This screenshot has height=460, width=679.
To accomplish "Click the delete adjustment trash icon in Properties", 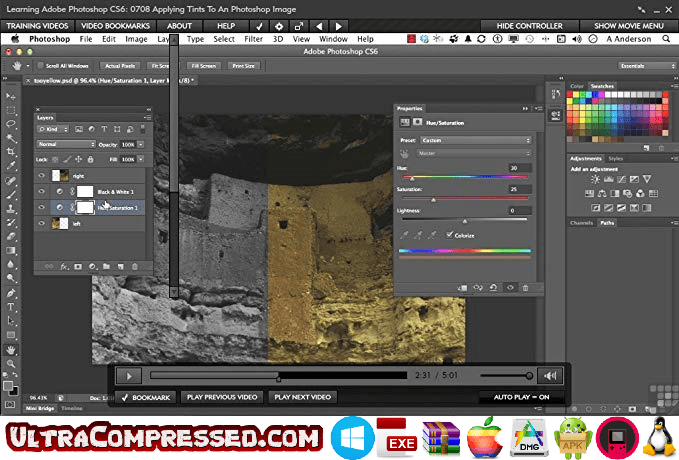I will tap(525, 288).
